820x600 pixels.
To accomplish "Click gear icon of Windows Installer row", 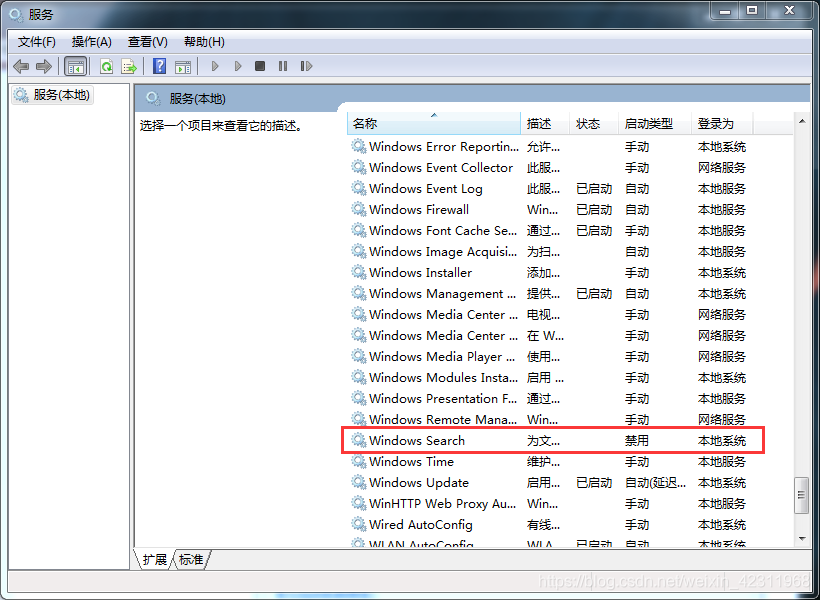I will click(358, 272).
